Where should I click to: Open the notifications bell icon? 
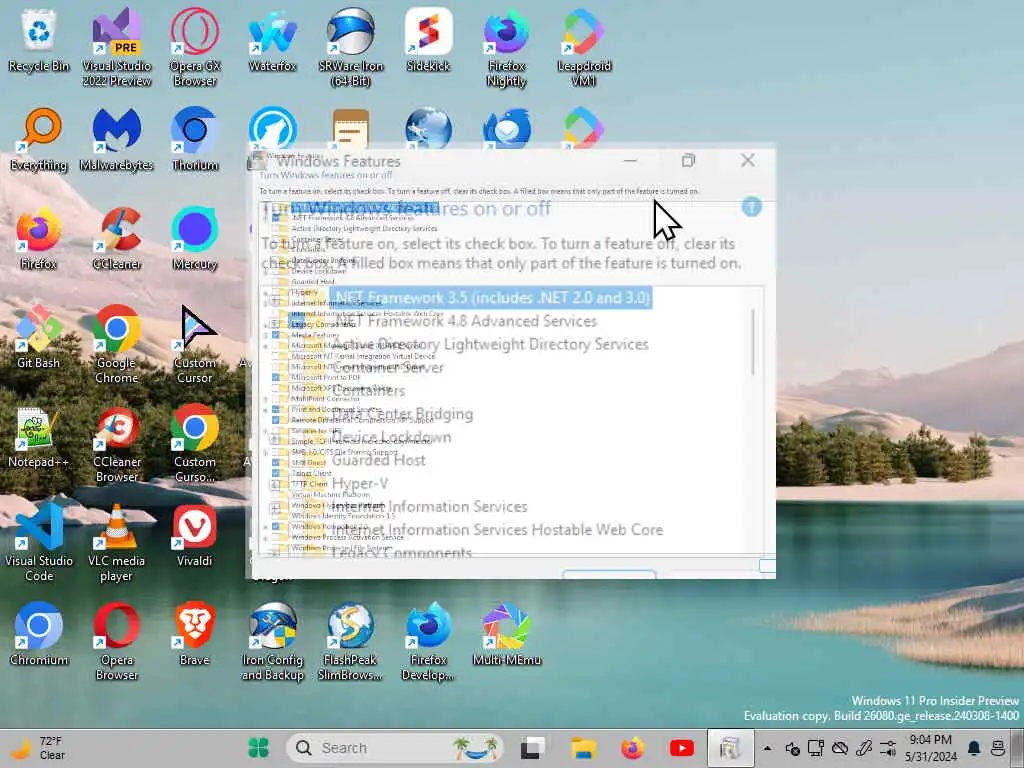(x=974, y=748)
